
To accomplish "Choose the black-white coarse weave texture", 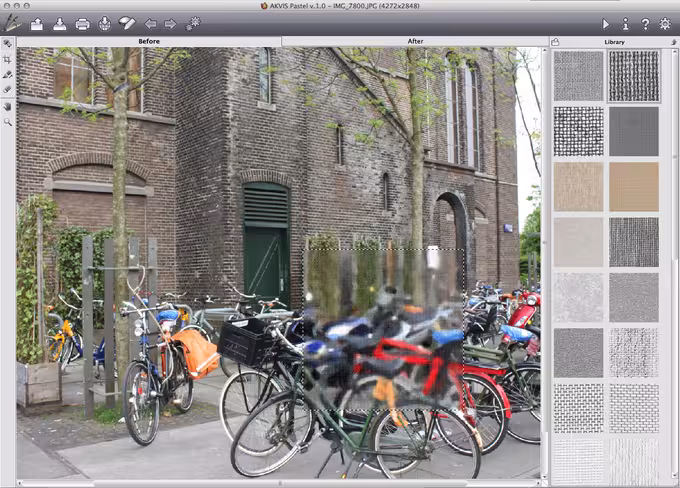I will tap(579, 131).
